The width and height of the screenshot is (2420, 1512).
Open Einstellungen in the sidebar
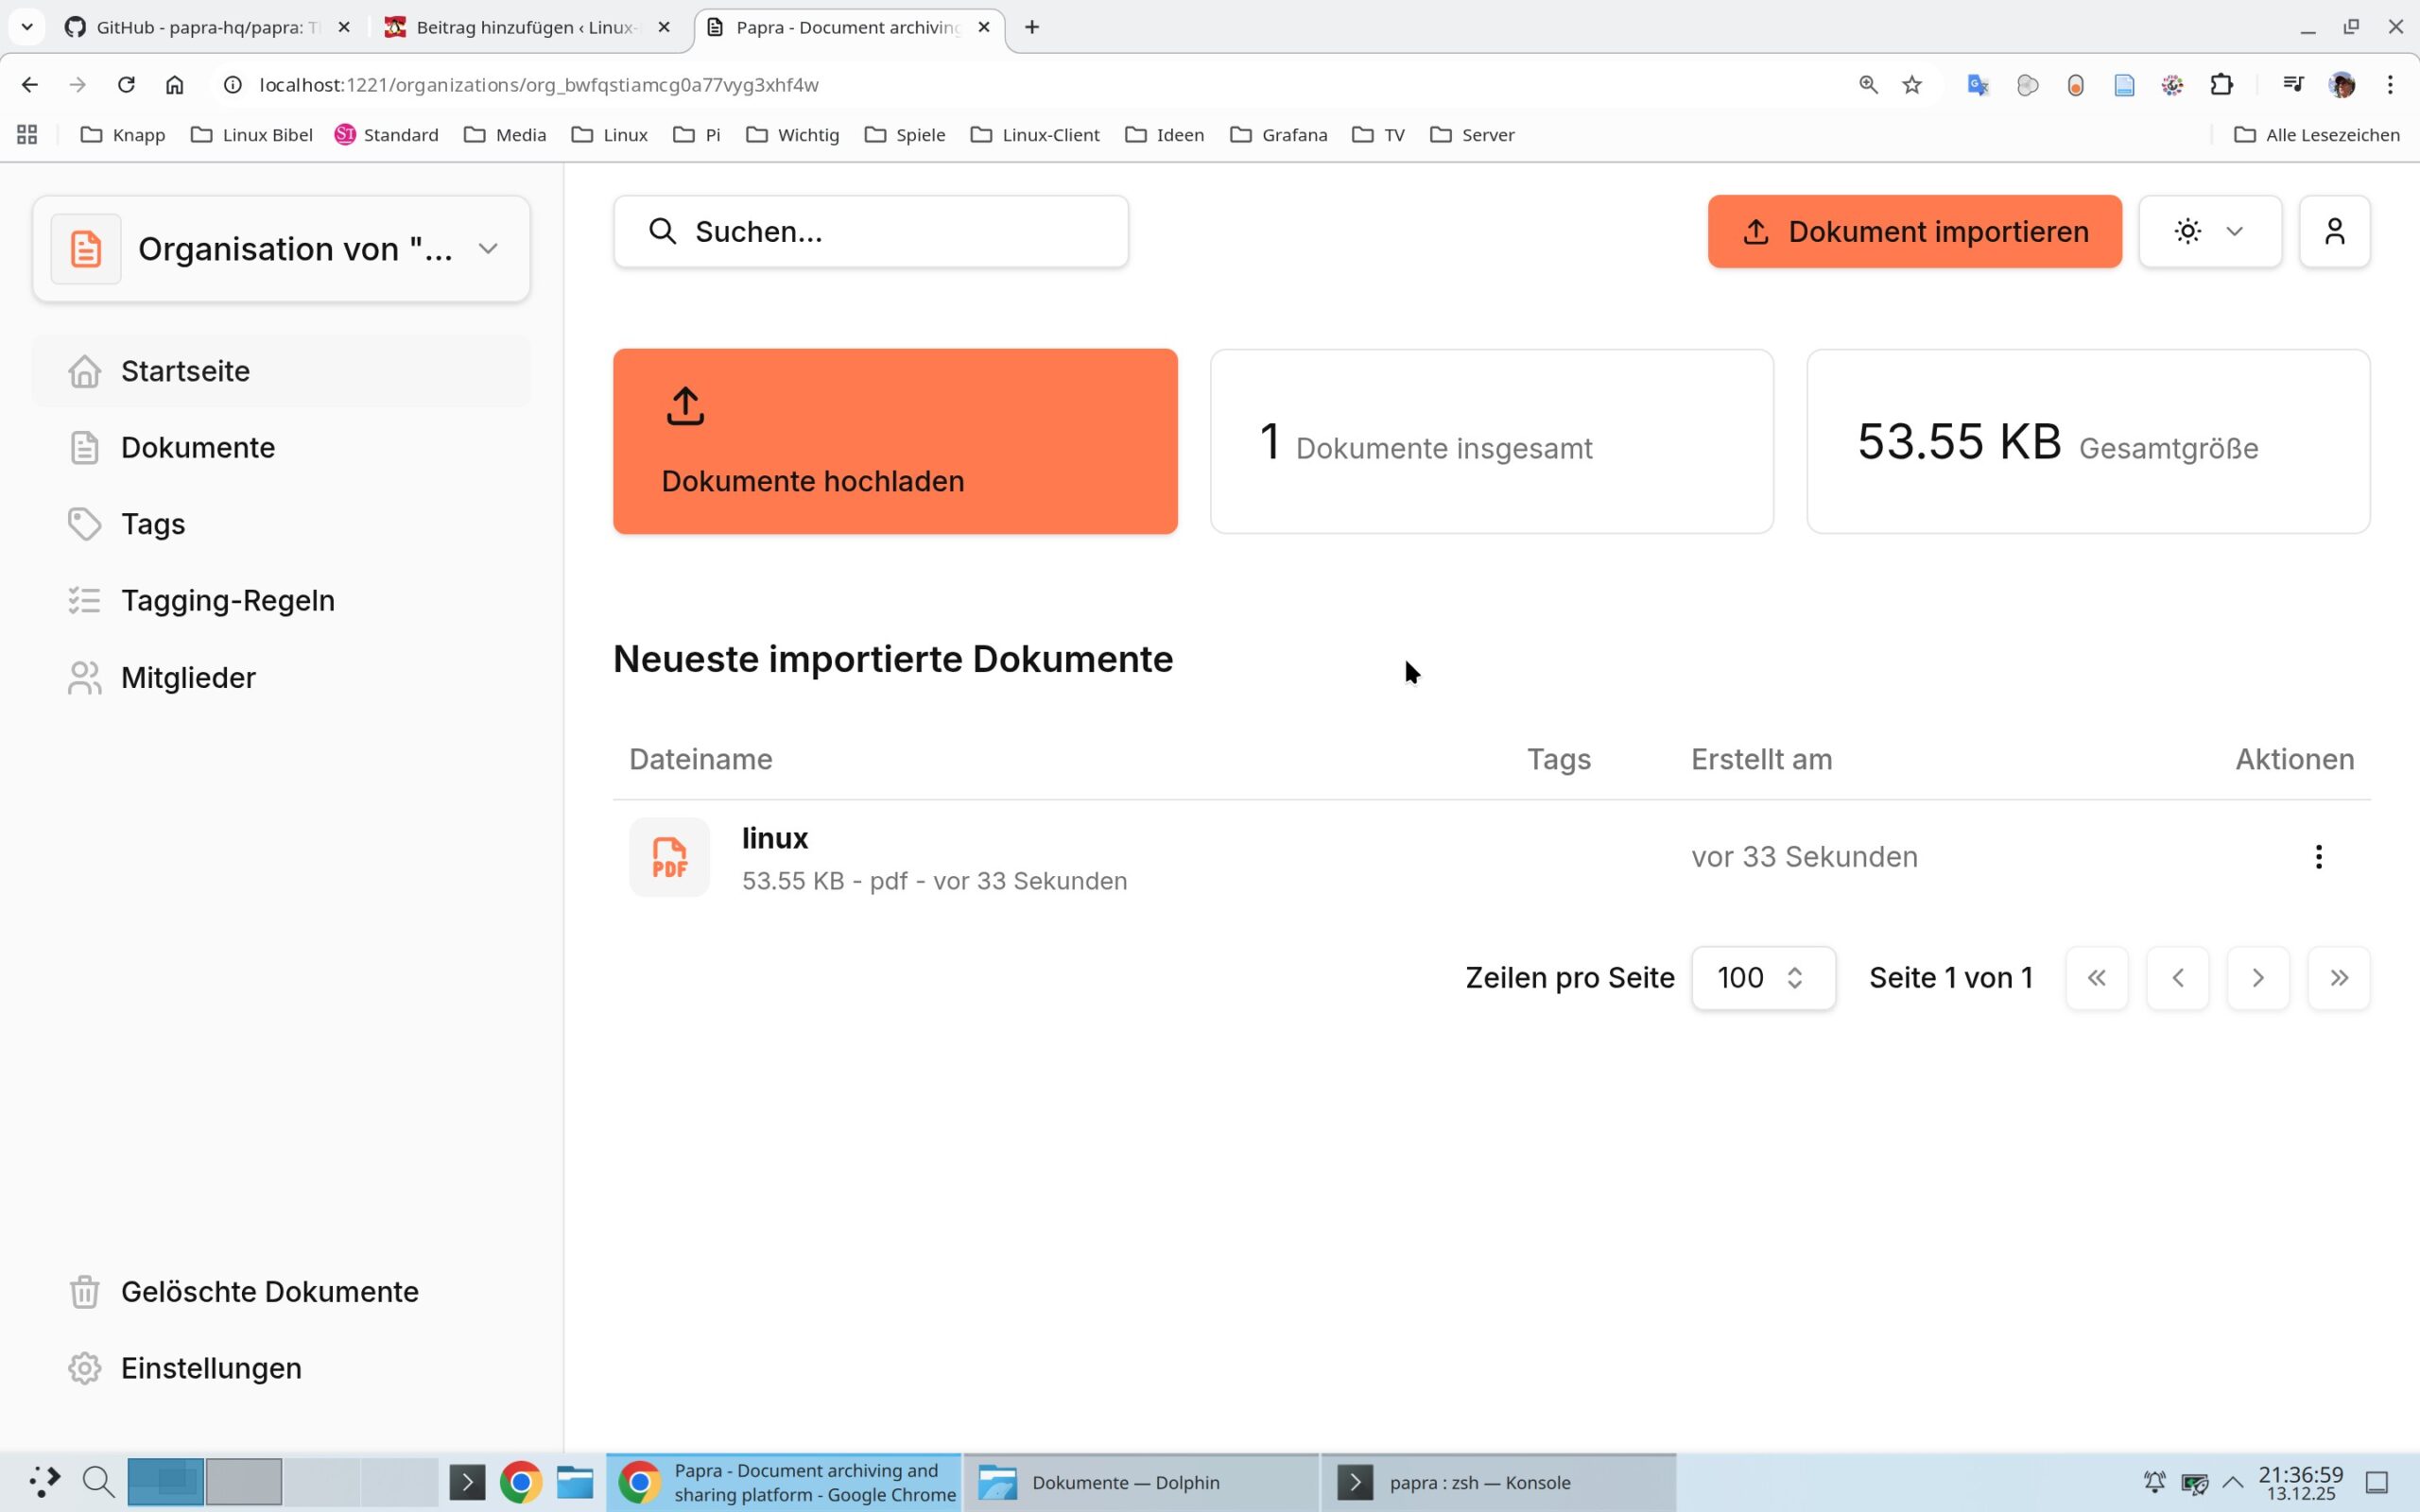point(211,1367)
